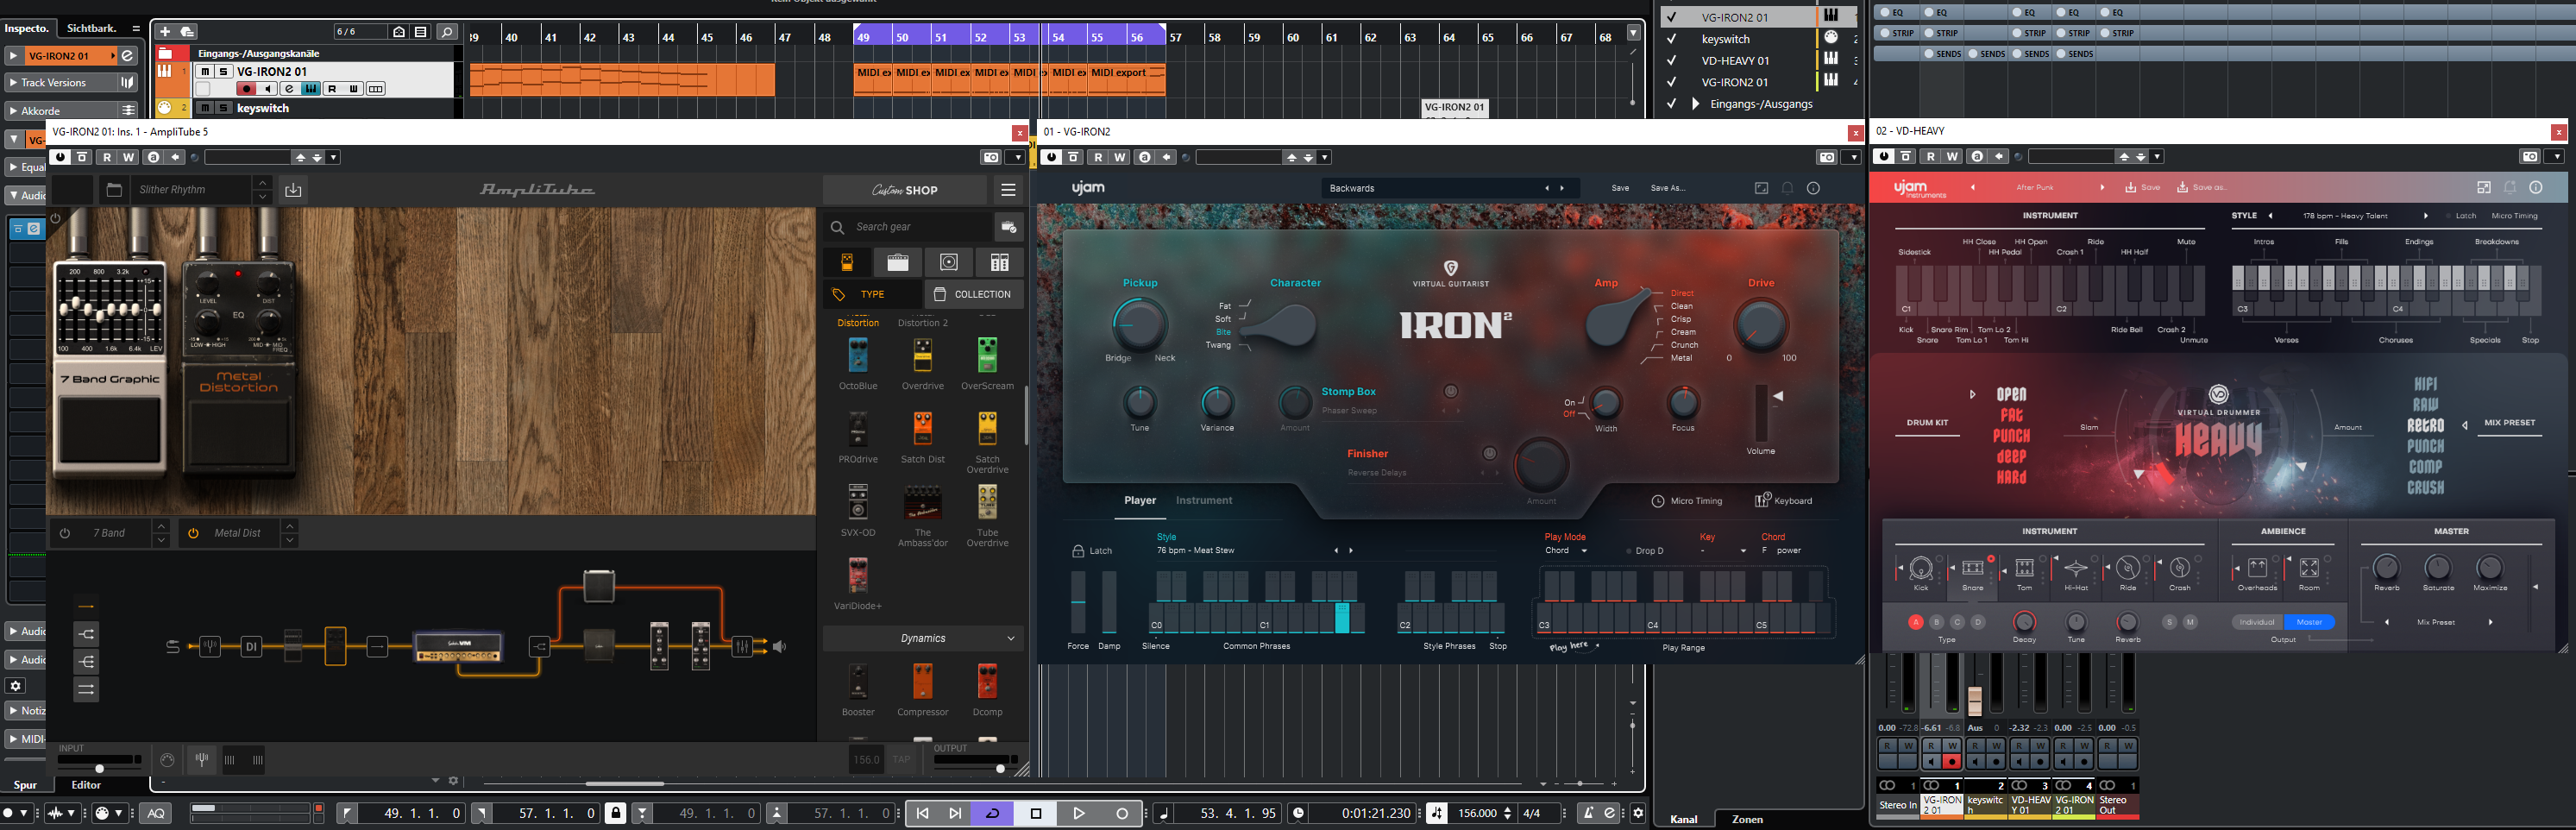The height and width of the screenshot is (830, 2576).
Task: Bypass the AmpliTube plugin window power button
Action: point(61,157)
